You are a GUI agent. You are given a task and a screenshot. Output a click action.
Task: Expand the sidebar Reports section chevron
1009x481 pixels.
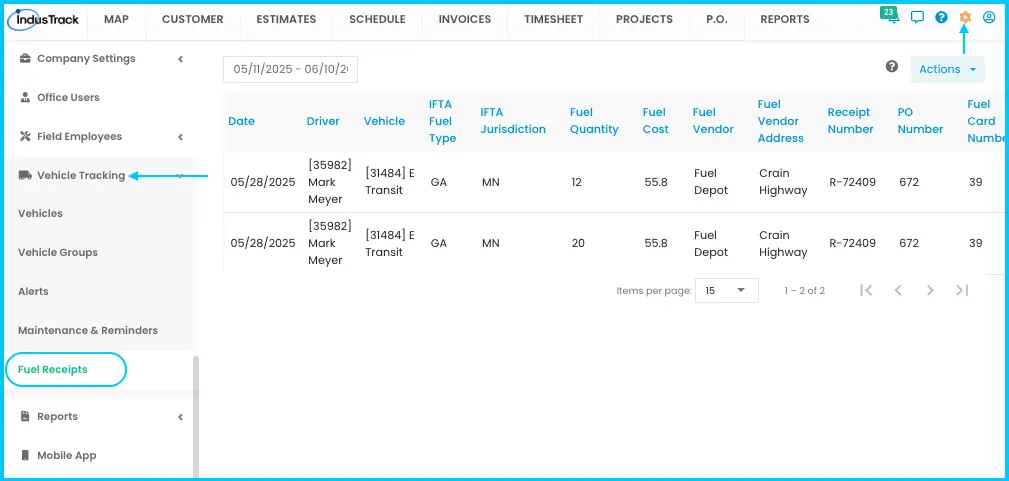tap(181, 417)
